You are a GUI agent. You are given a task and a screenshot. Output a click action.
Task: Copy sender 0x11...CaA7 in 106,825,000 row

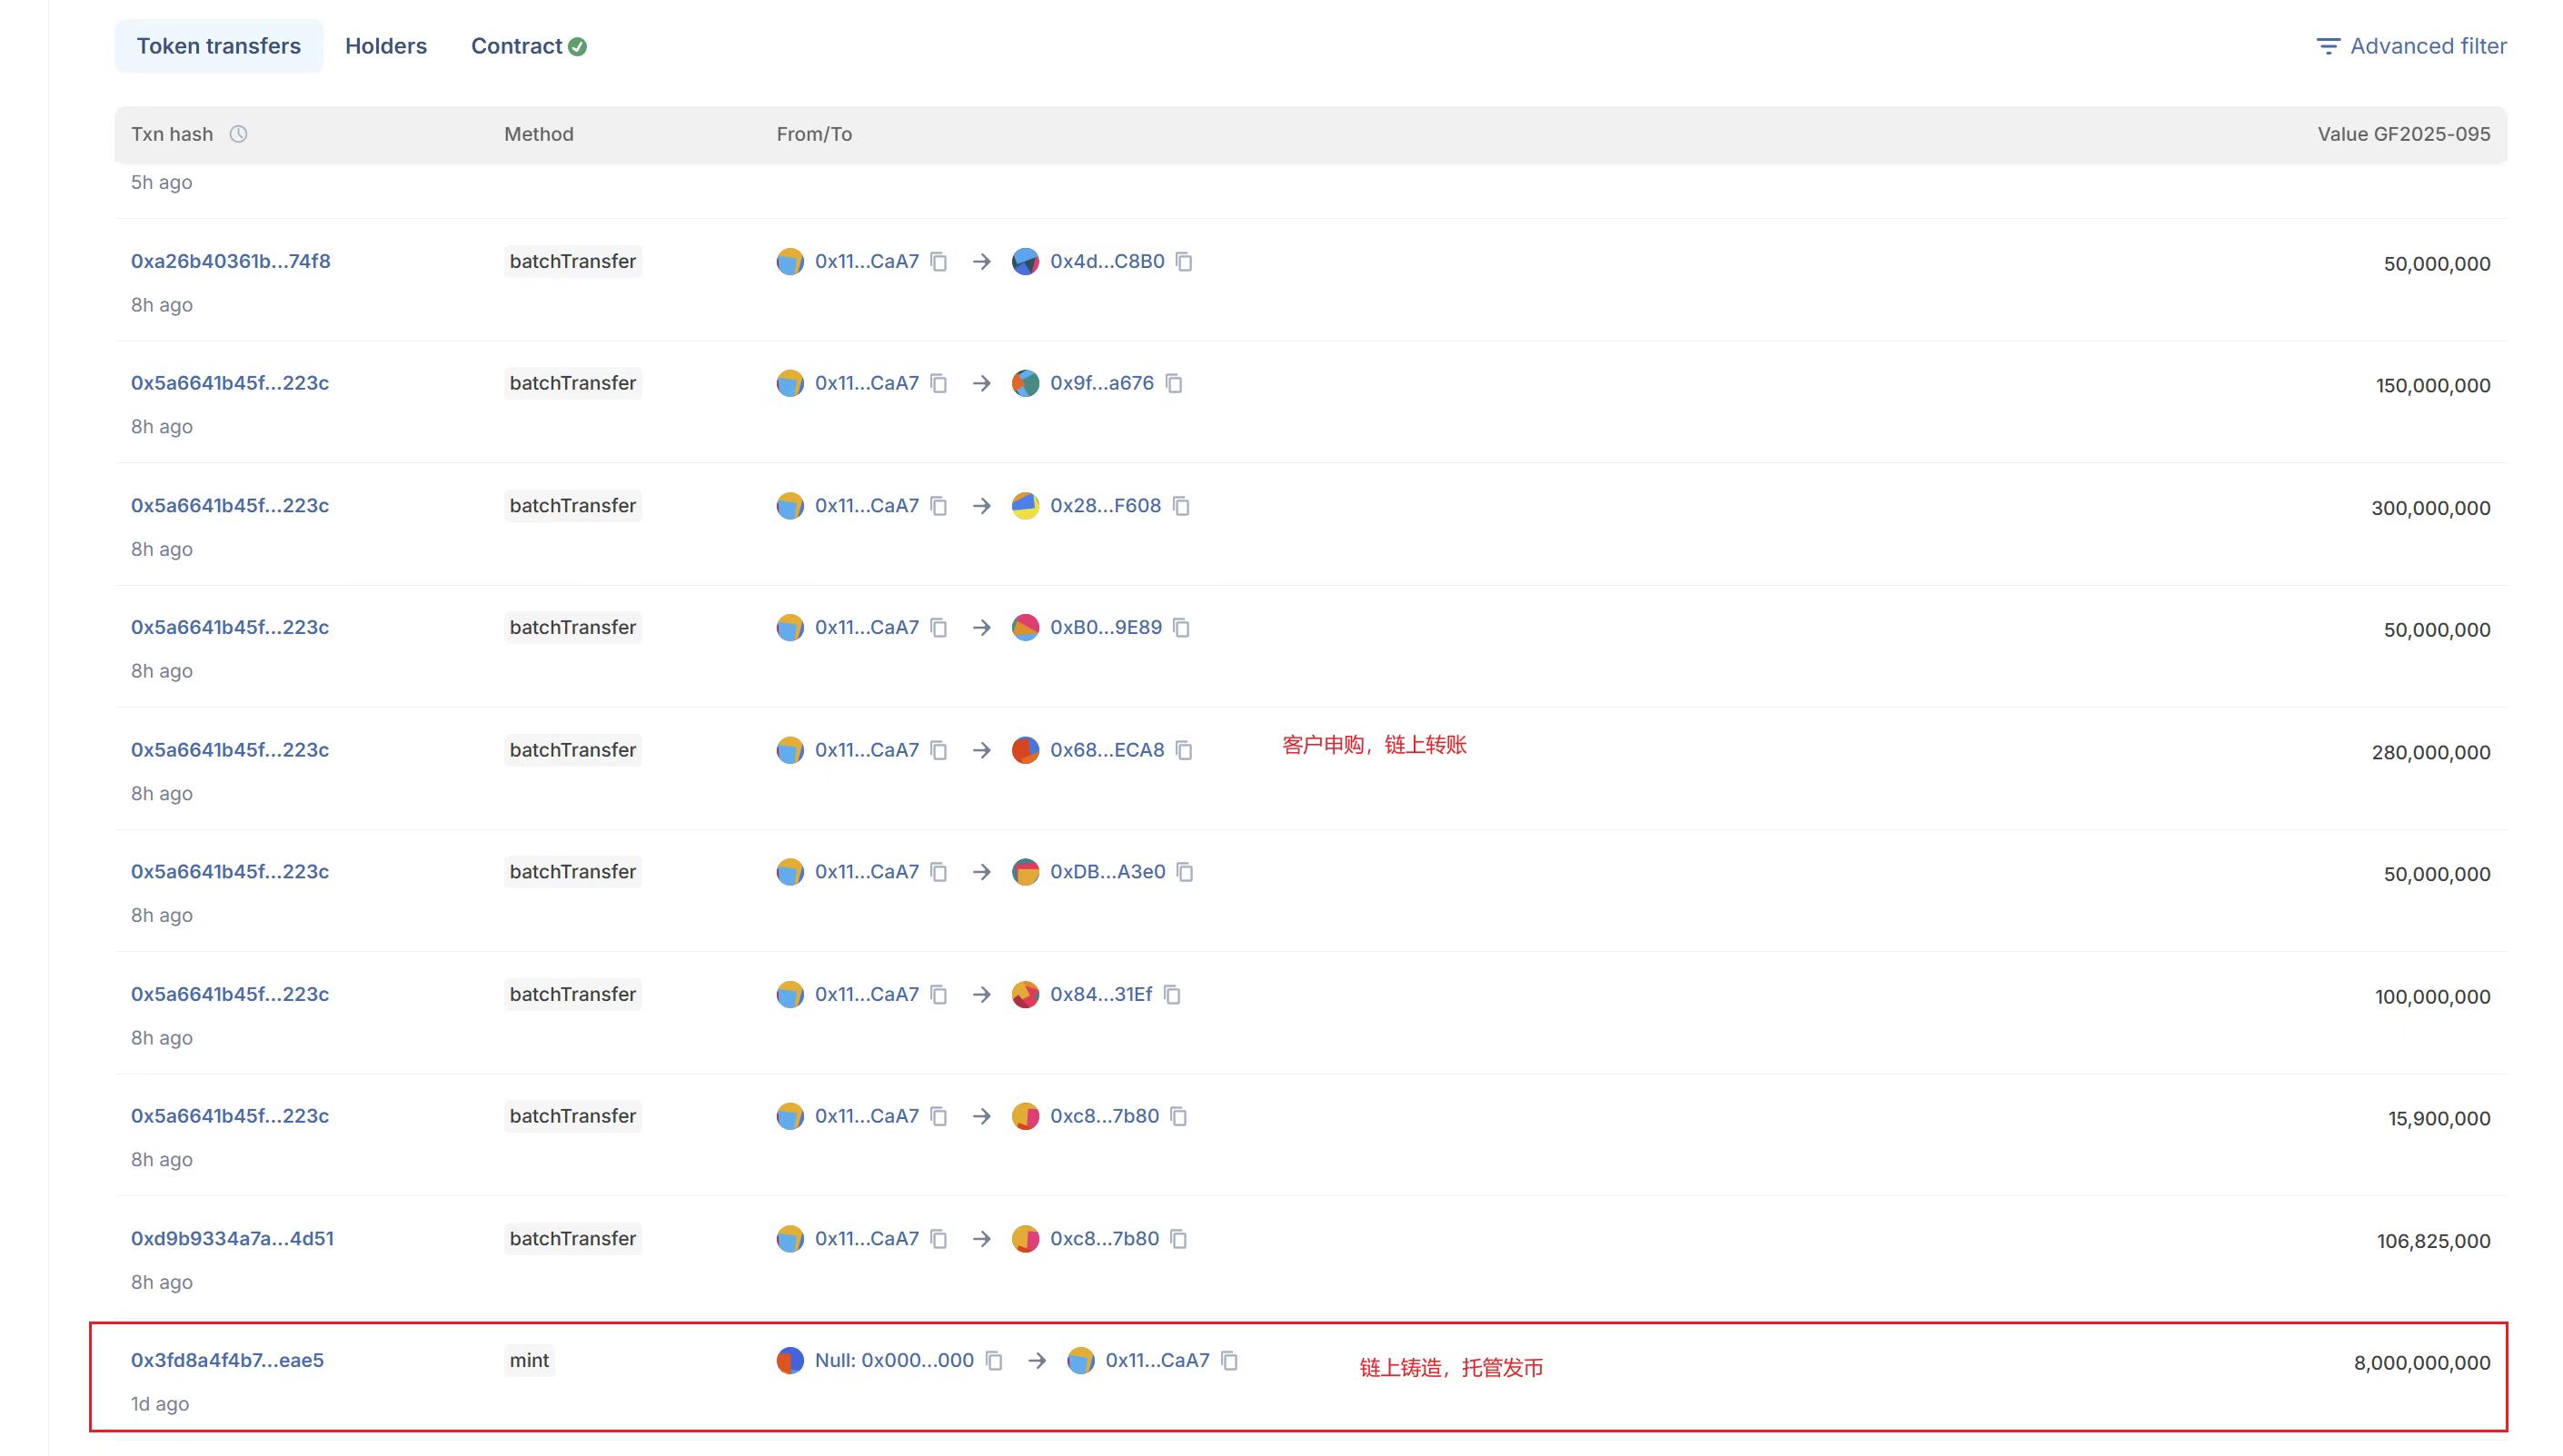coord(939,1239)
